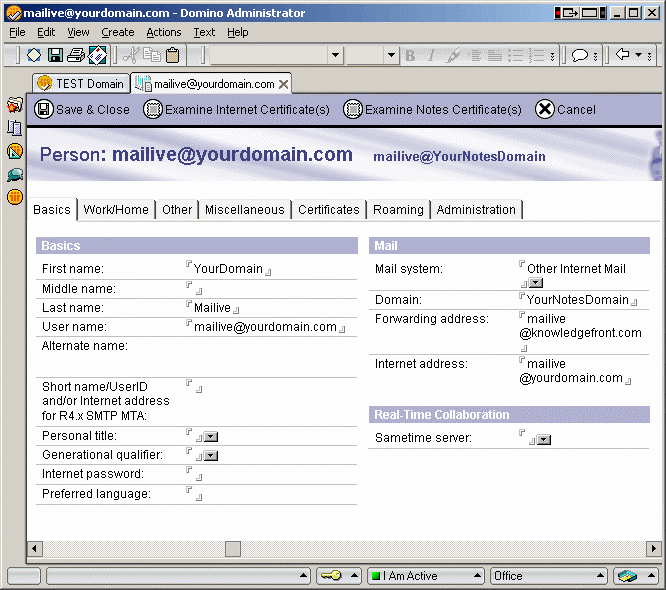Click Examine Notes Certificate(s) button
The width and height of the screenshot is (666, 590).
pos(432,110)
